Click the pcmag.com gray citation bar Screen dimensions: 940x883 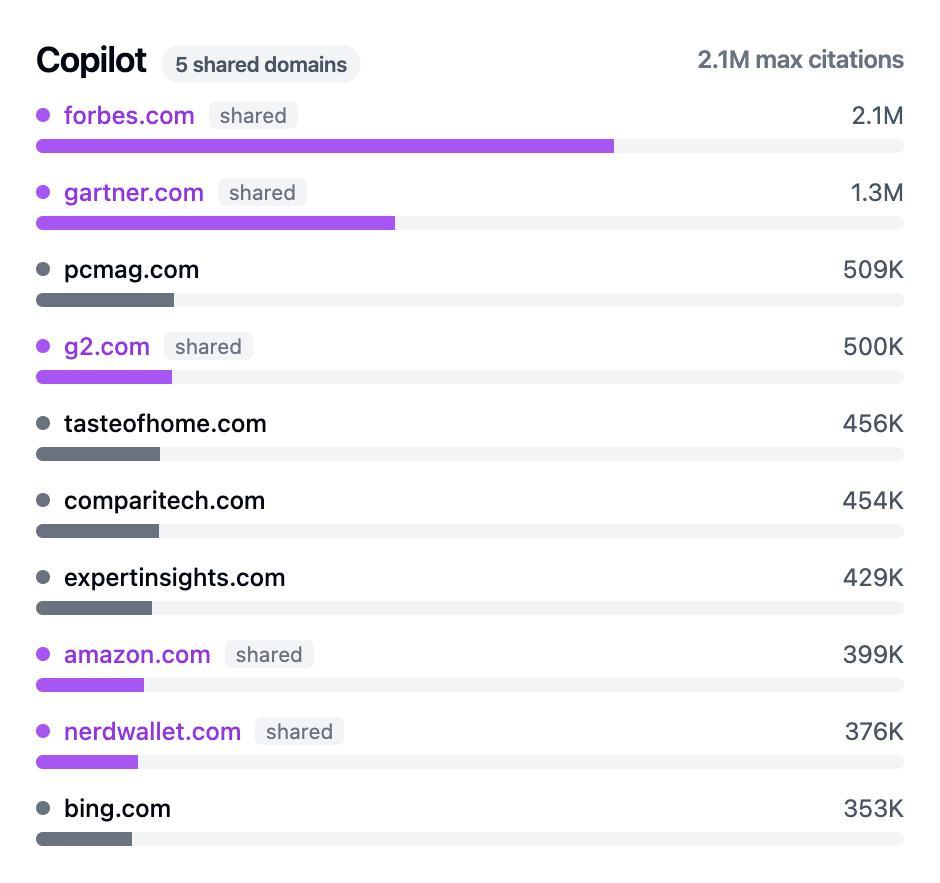(x=105, y=300)
